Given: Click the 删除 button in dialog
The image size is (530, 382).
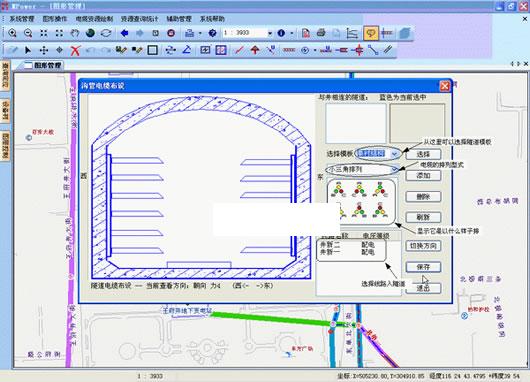Looking at the screenshot, I should (423, 197).
